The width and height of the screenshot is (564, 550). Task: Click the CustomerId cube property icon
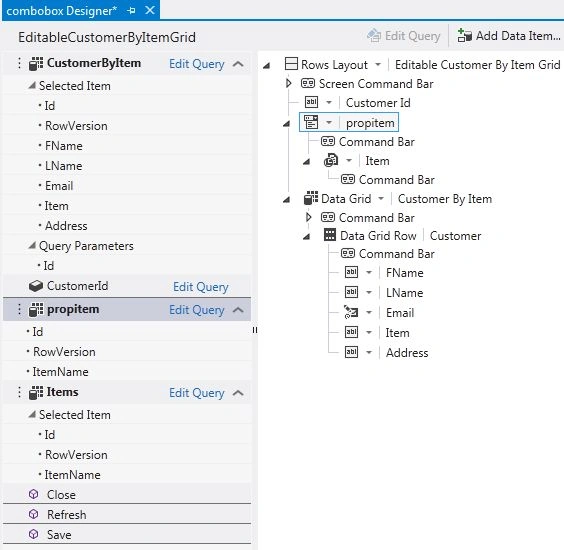click(x=36, y=286)
